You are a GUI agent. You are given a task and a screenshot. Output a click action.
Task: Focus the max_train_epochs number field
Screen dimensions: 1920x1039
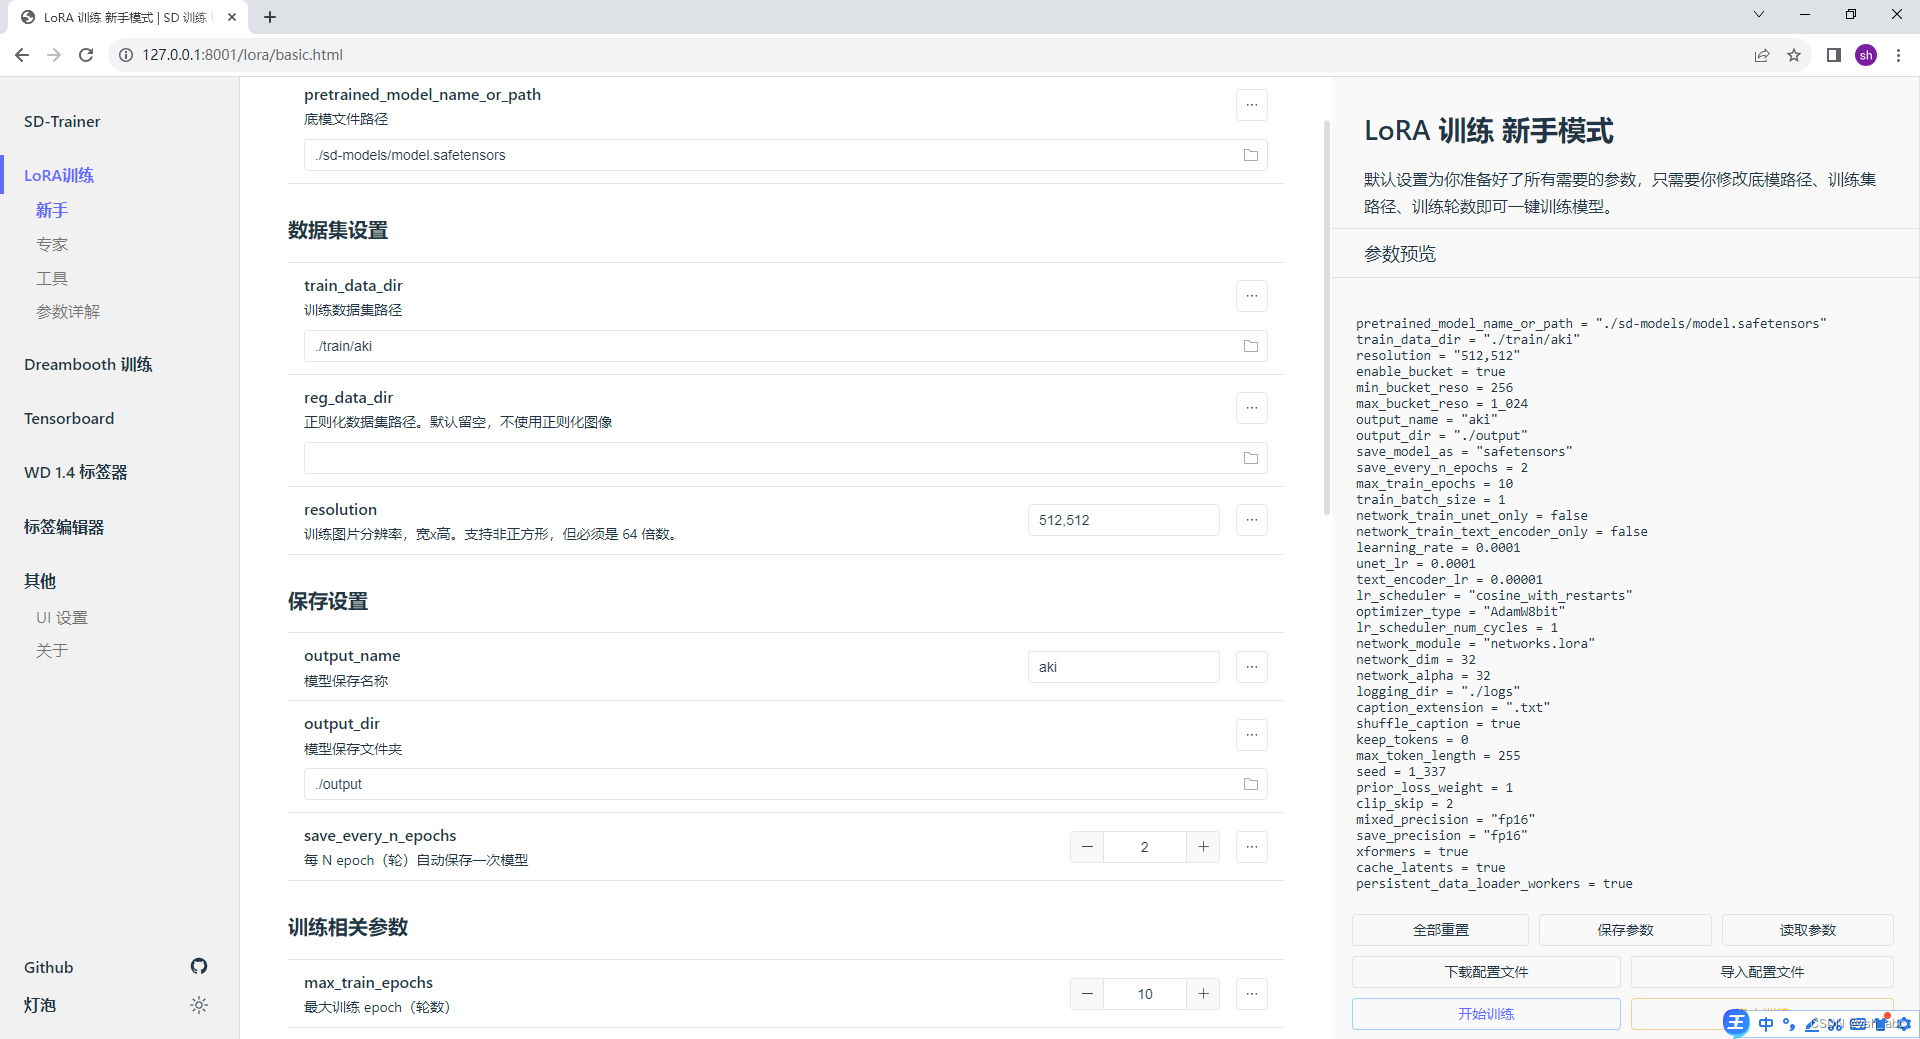pos(1145,994)
